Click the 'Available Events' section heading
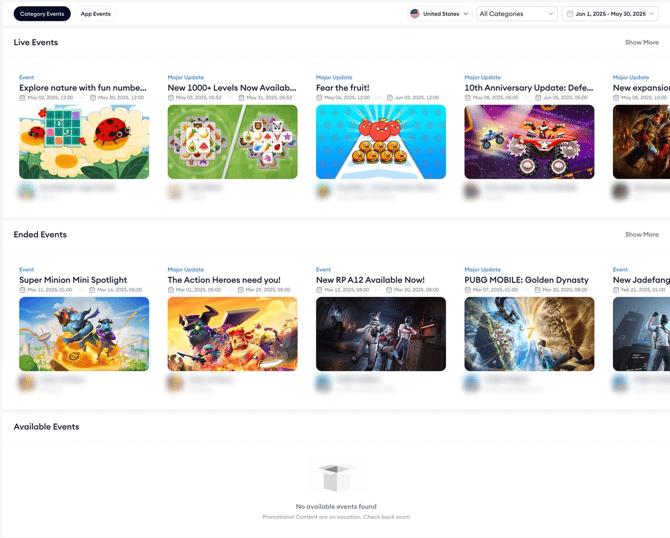The image size is (670, 538). point(46,427)
